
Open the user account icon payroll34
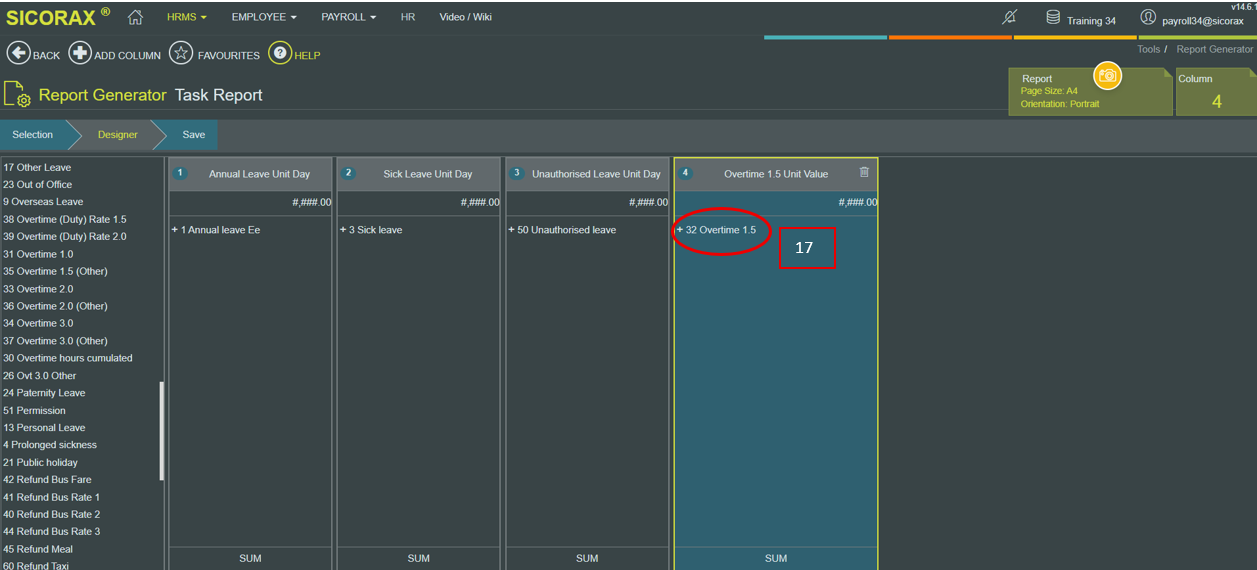point(1148,18)
